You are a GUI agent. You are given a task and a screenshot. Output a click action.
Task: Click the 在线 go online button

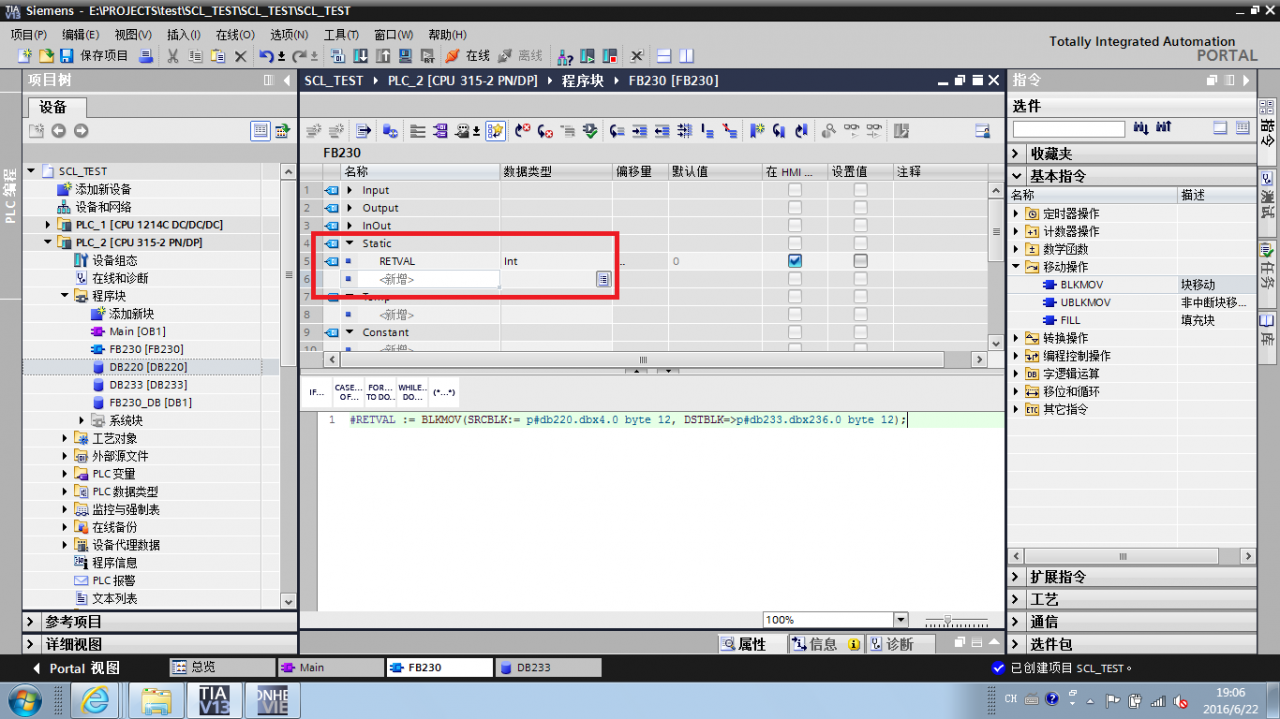[468, 56]
